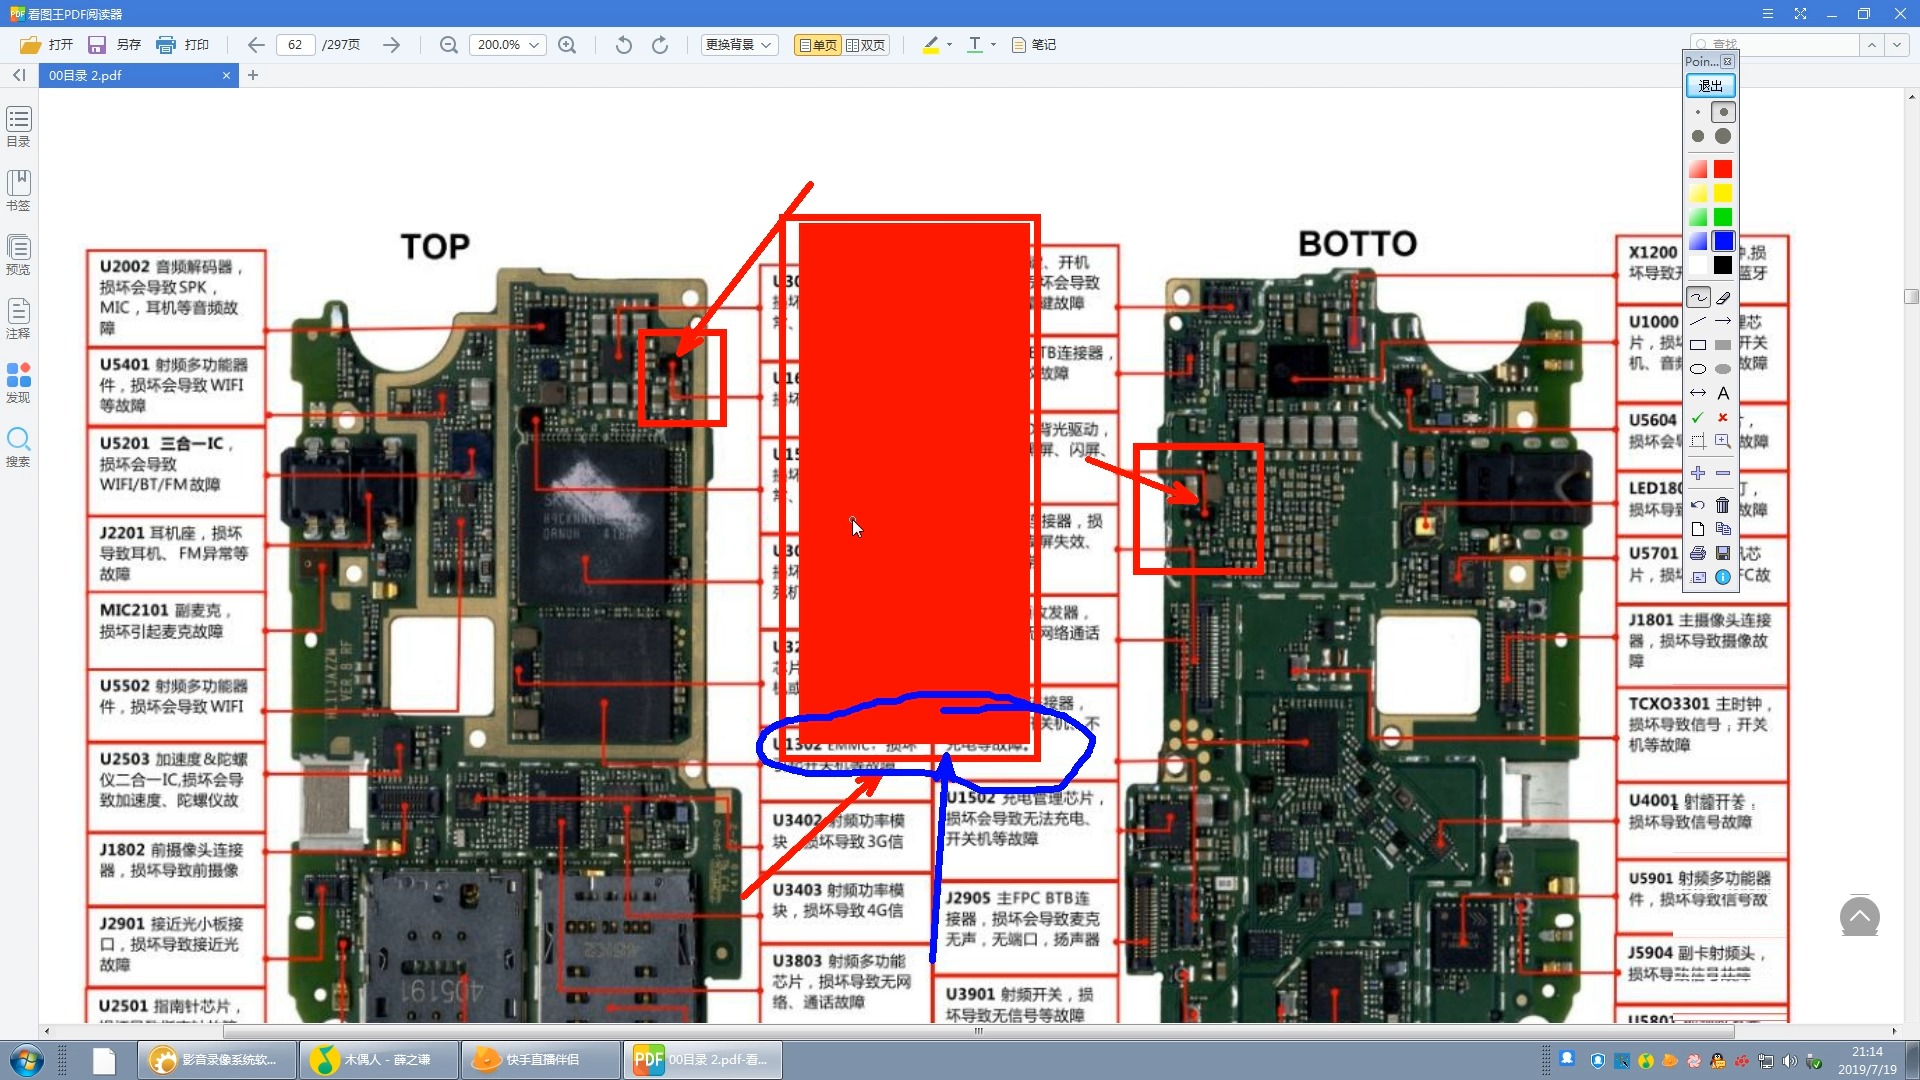Screen dimensions: 1920x1080
Task: Click the 打开 open file button
Action: pyautogui.click(x=47, y=45)
